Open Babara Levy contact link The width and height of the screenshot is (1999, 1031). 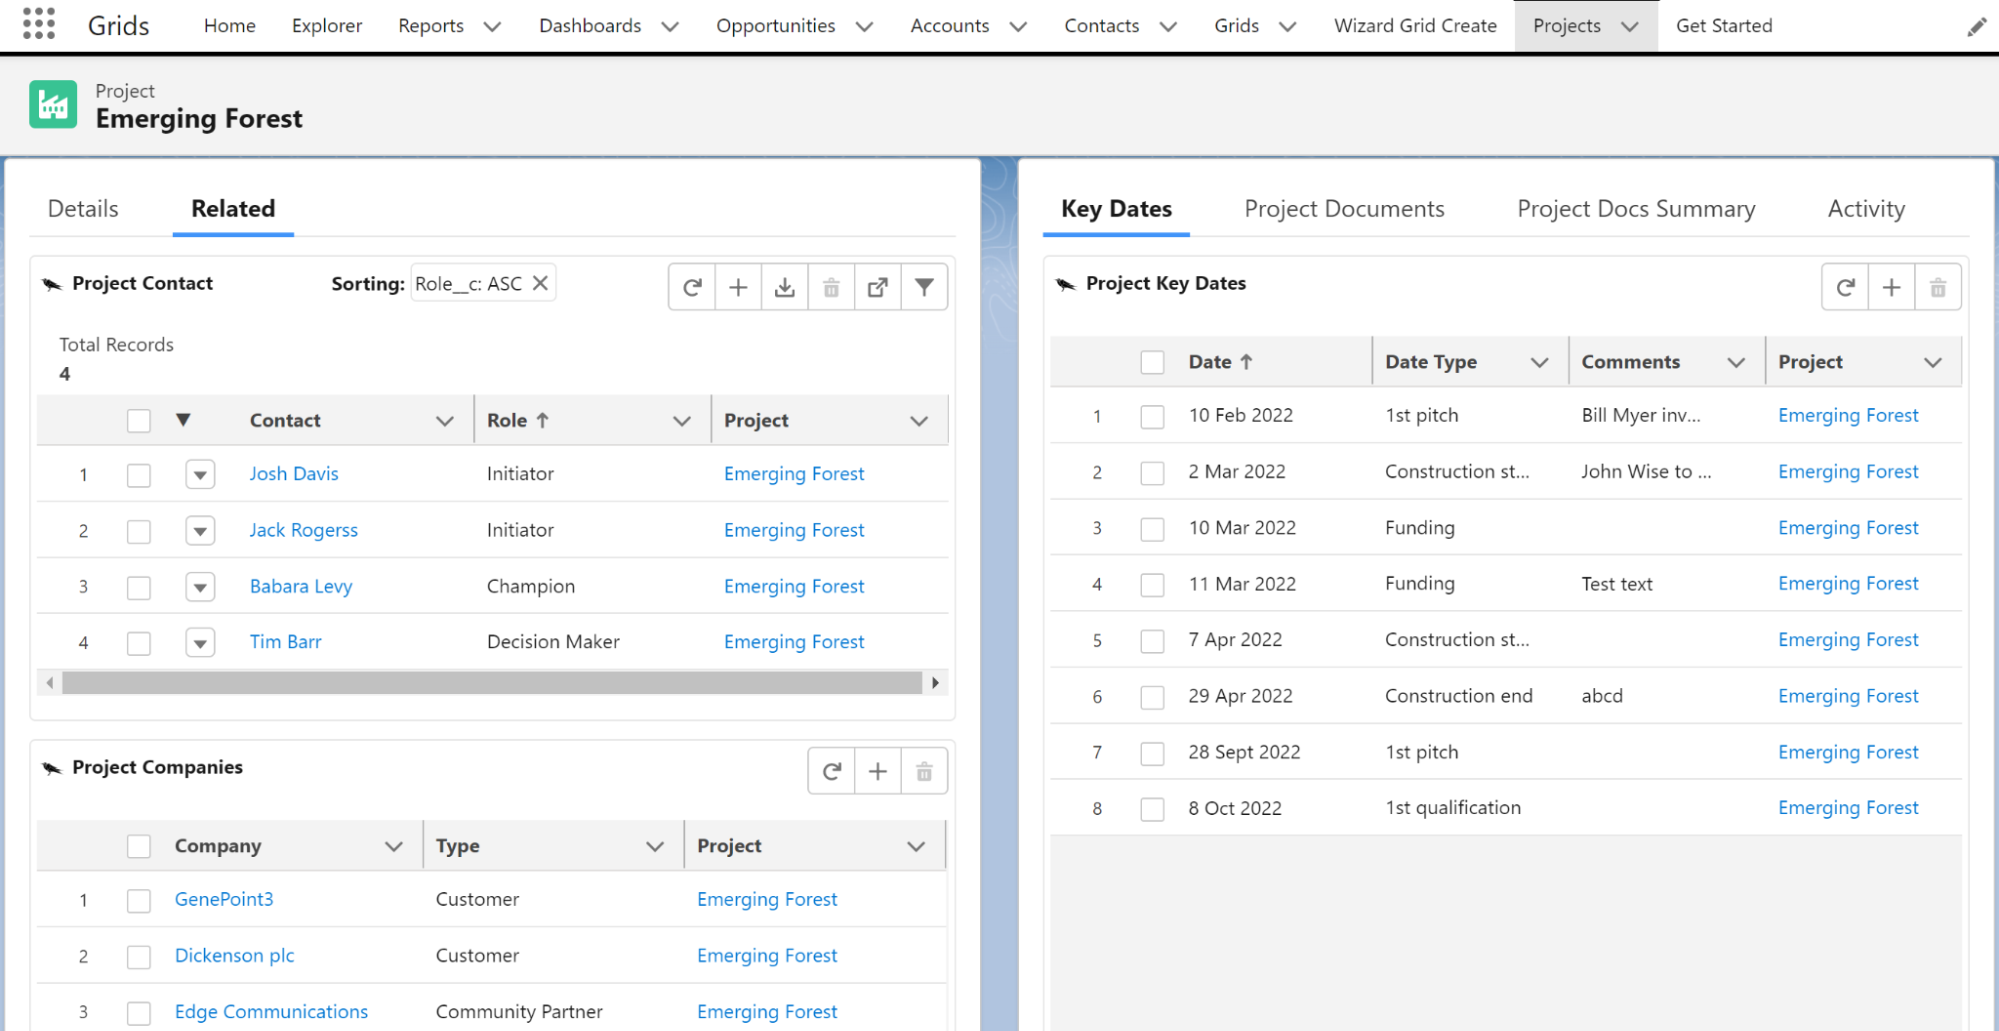[x=301, y=586]
